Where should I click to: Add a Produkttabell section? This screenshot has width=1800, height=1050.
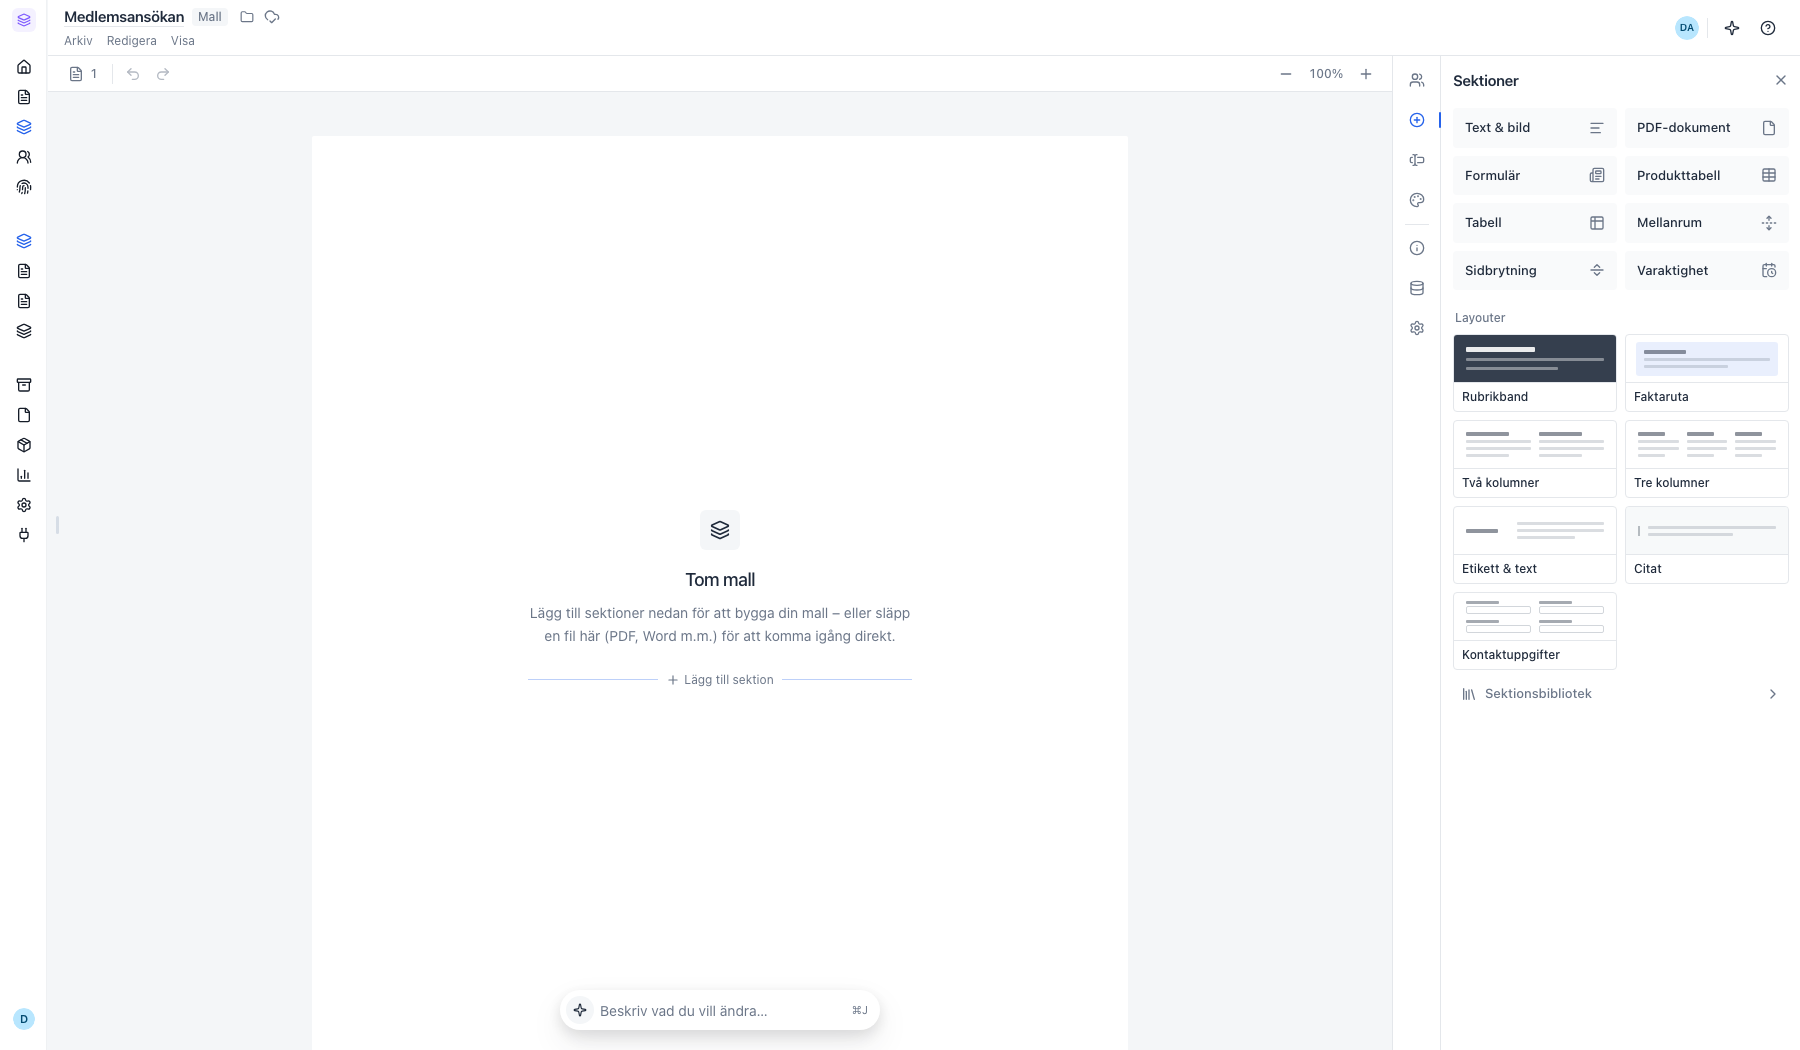click(x=1707, y=176)
